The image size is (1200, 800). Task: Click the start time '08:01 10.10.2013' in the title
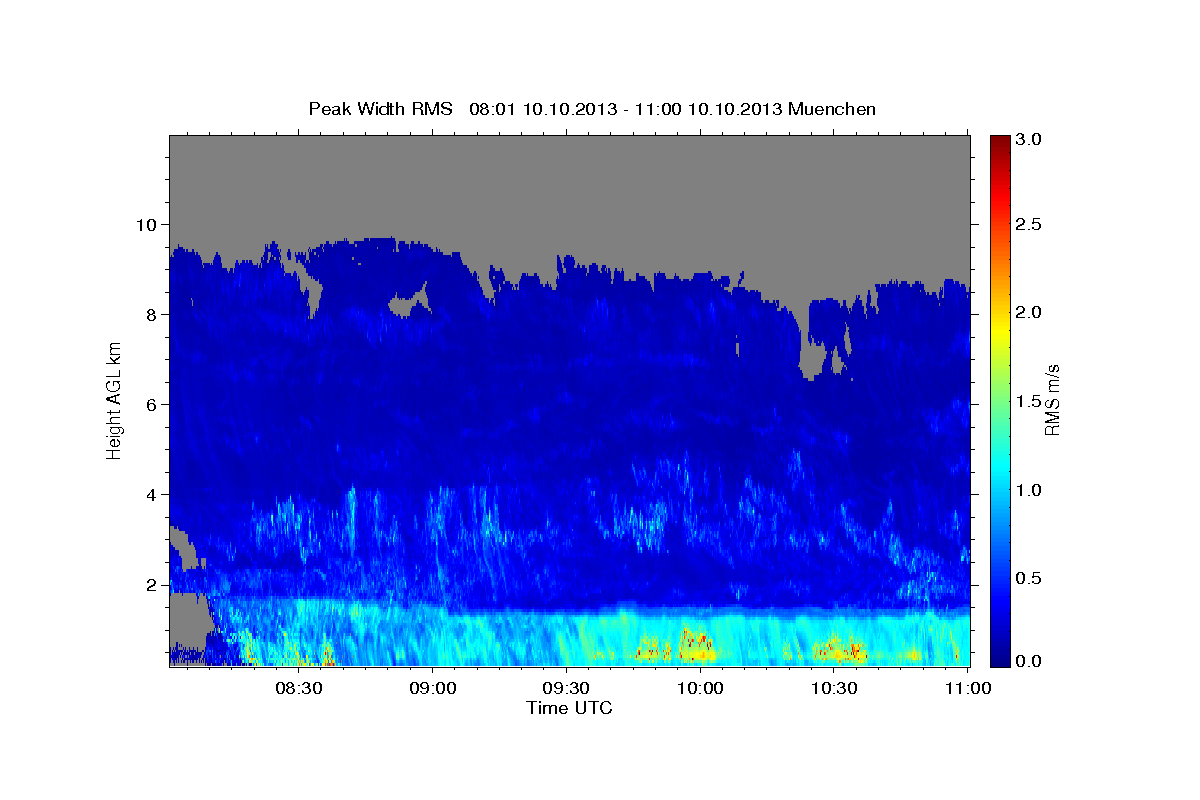[541, 108]
